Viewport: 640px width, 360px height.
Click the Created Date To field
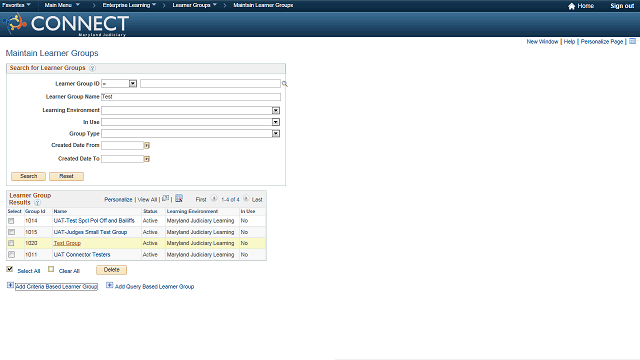[122, 159]
